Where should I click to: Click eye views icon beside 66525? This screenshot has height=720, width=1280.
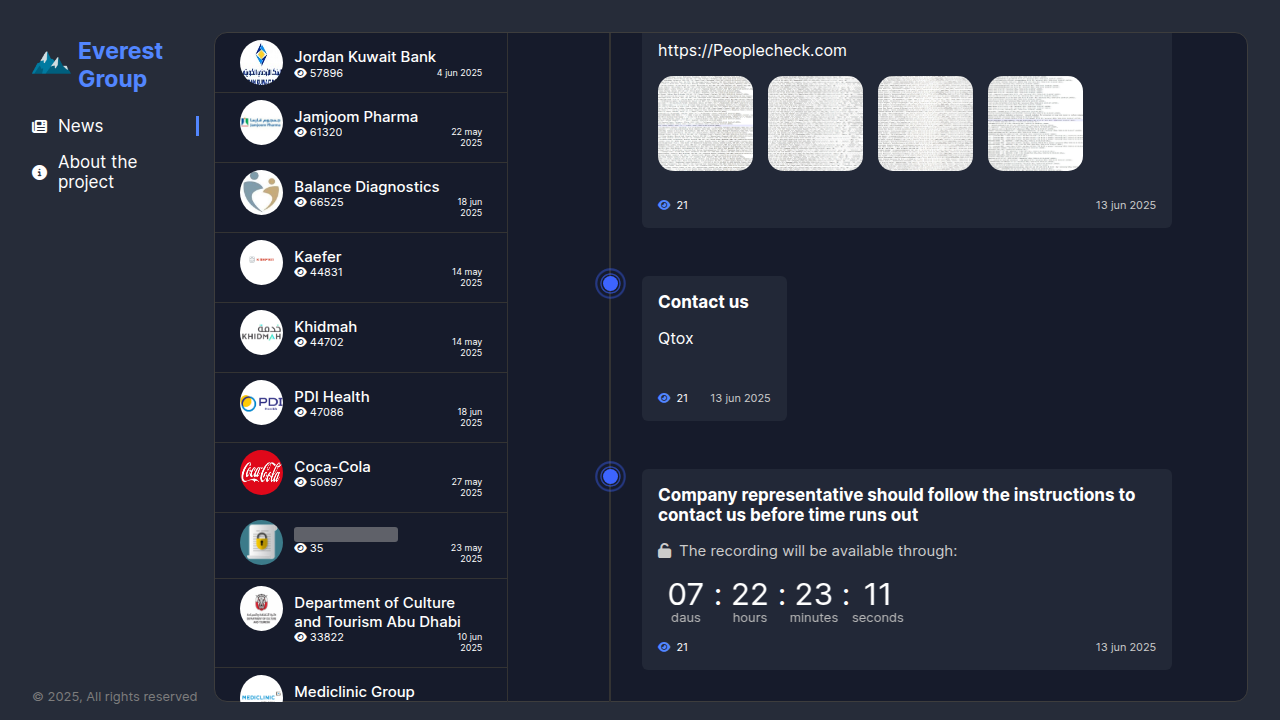pyautogui.click(x=300, y=202)
